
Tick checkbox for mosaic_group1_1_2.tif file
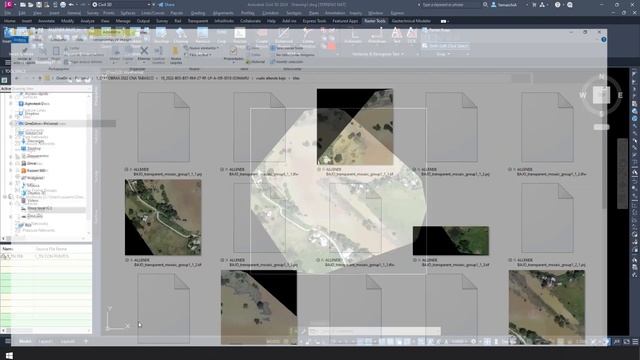127,260
